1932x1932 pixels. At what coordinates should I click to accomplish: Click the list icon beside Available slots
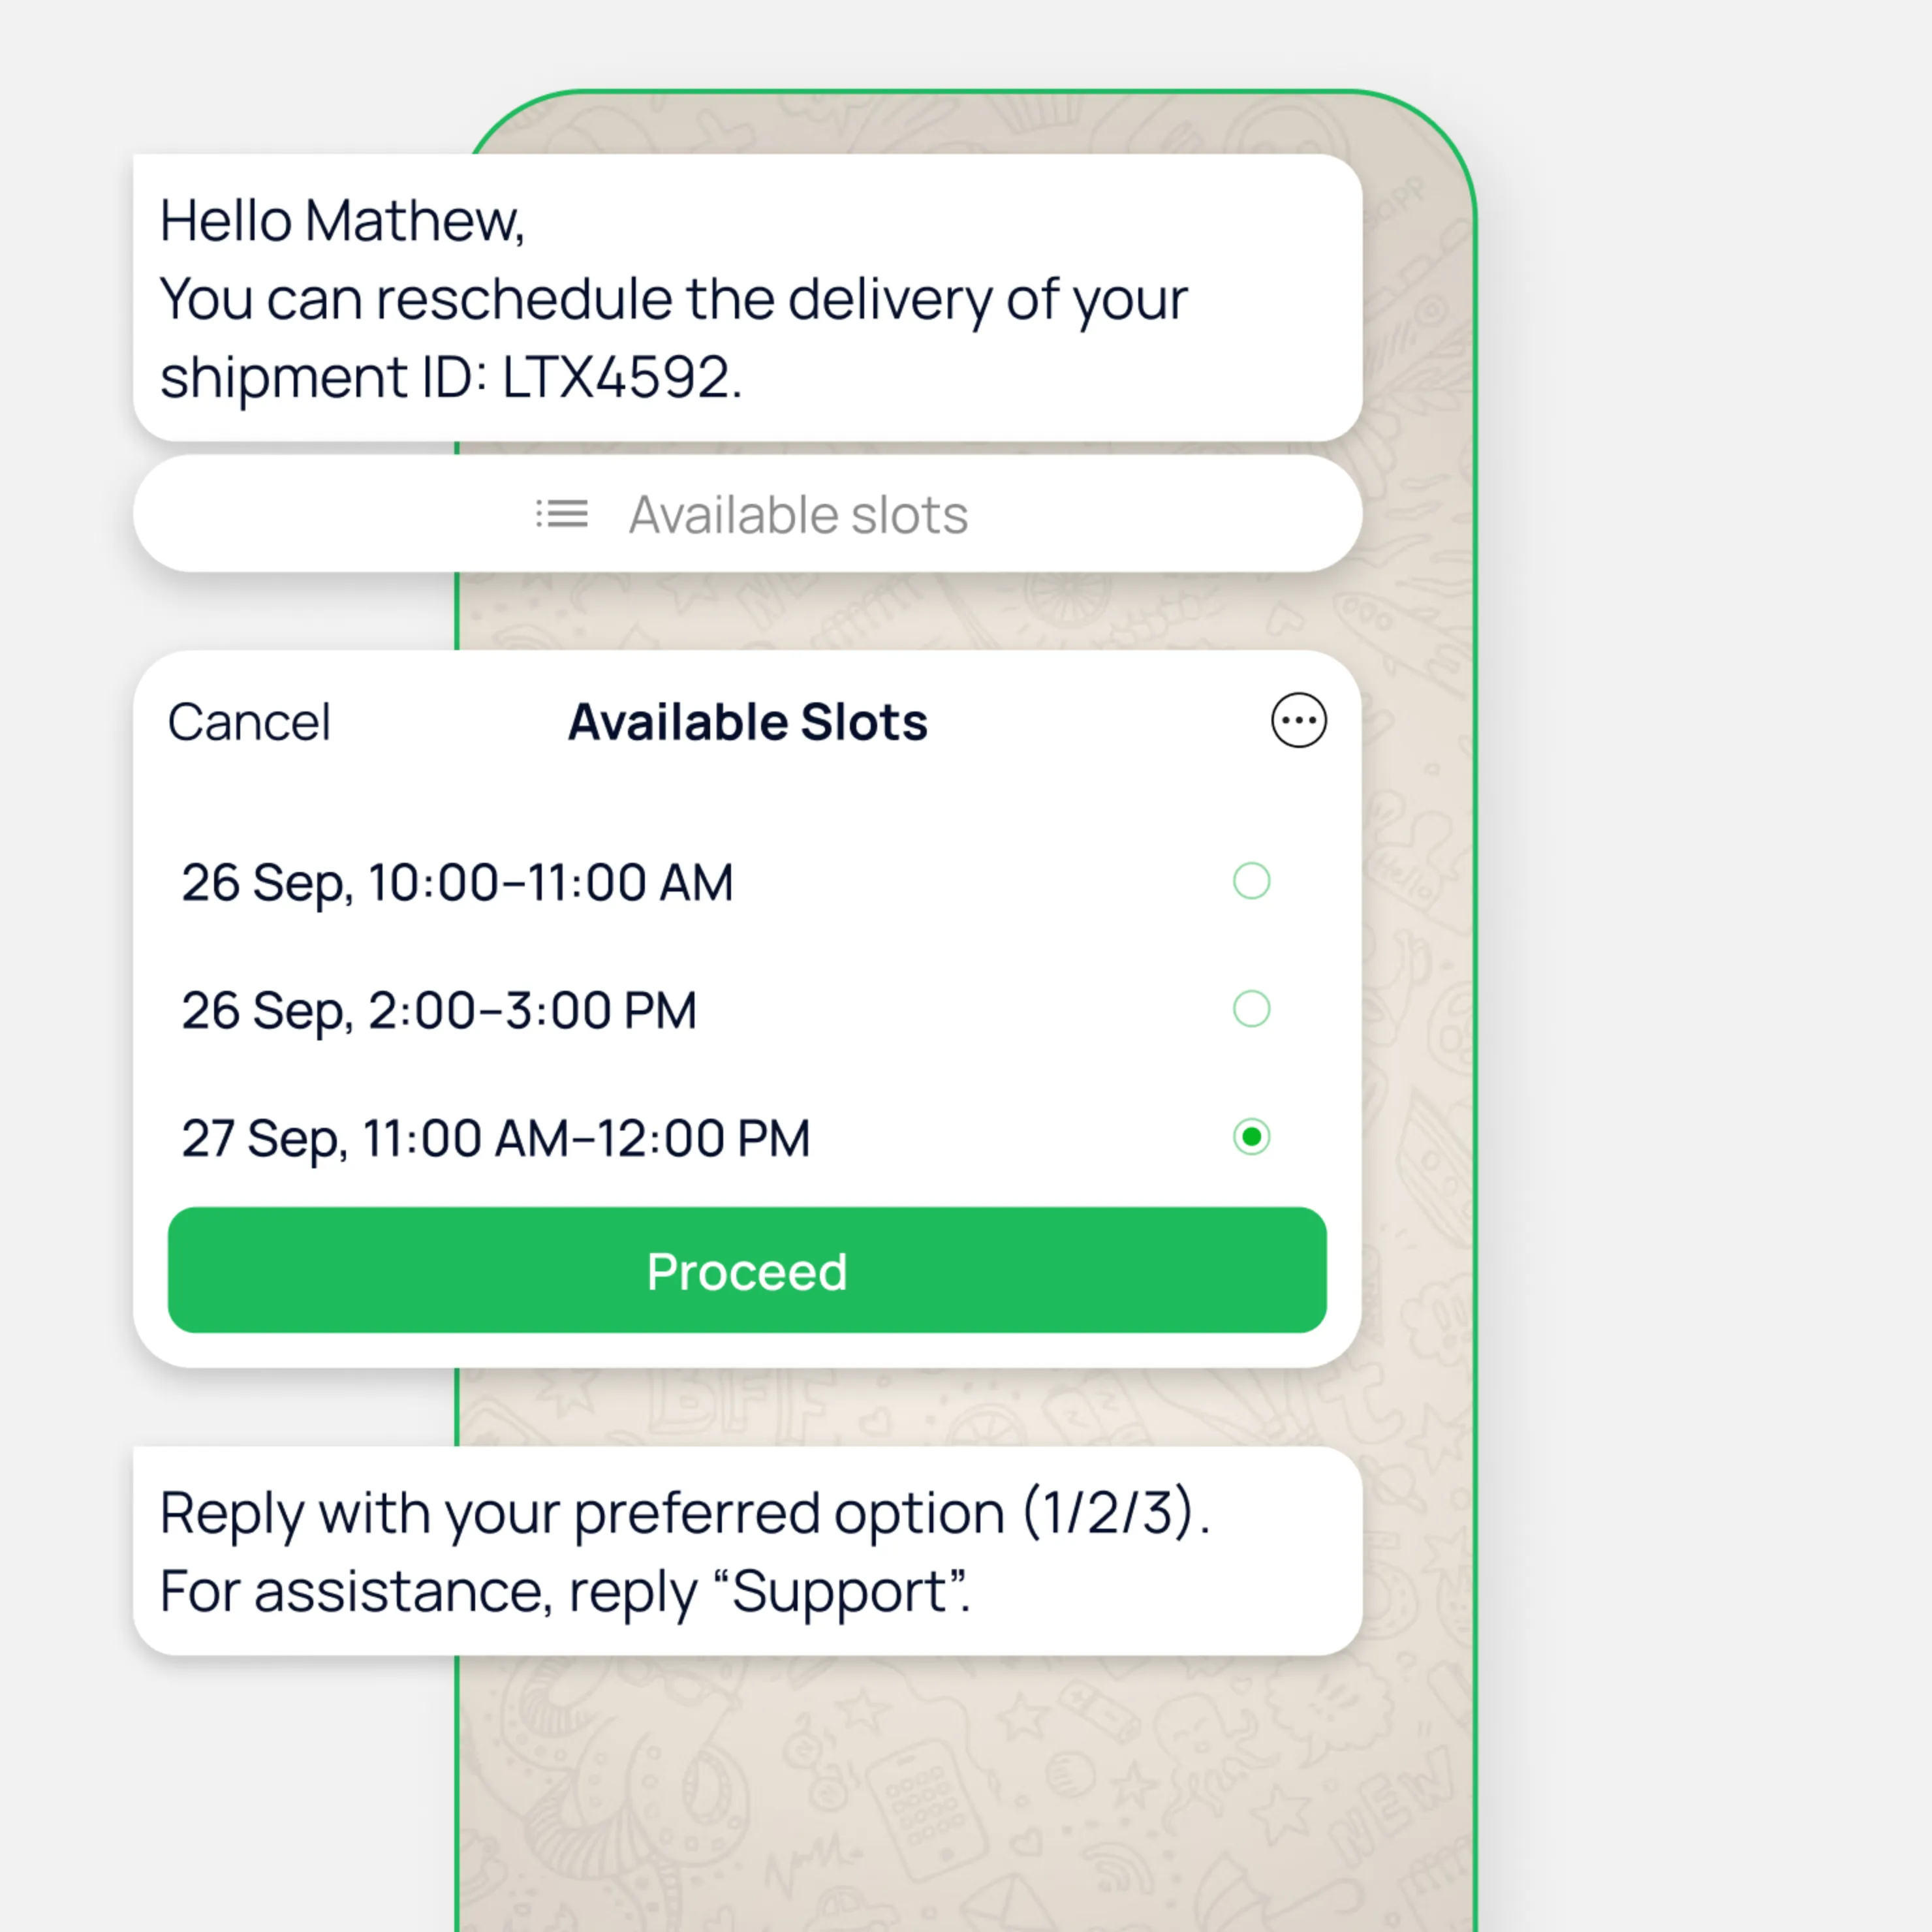[562, 514]
